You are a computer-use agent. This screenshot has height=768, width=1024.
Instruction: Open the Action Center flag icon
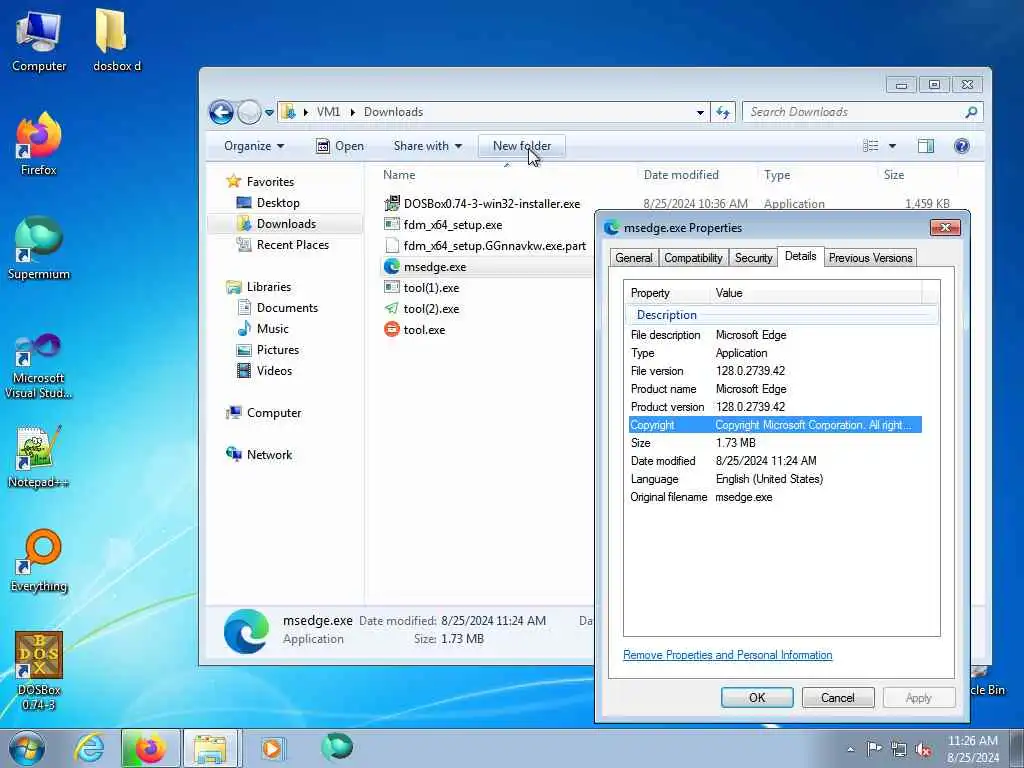(x=874, y=749)
